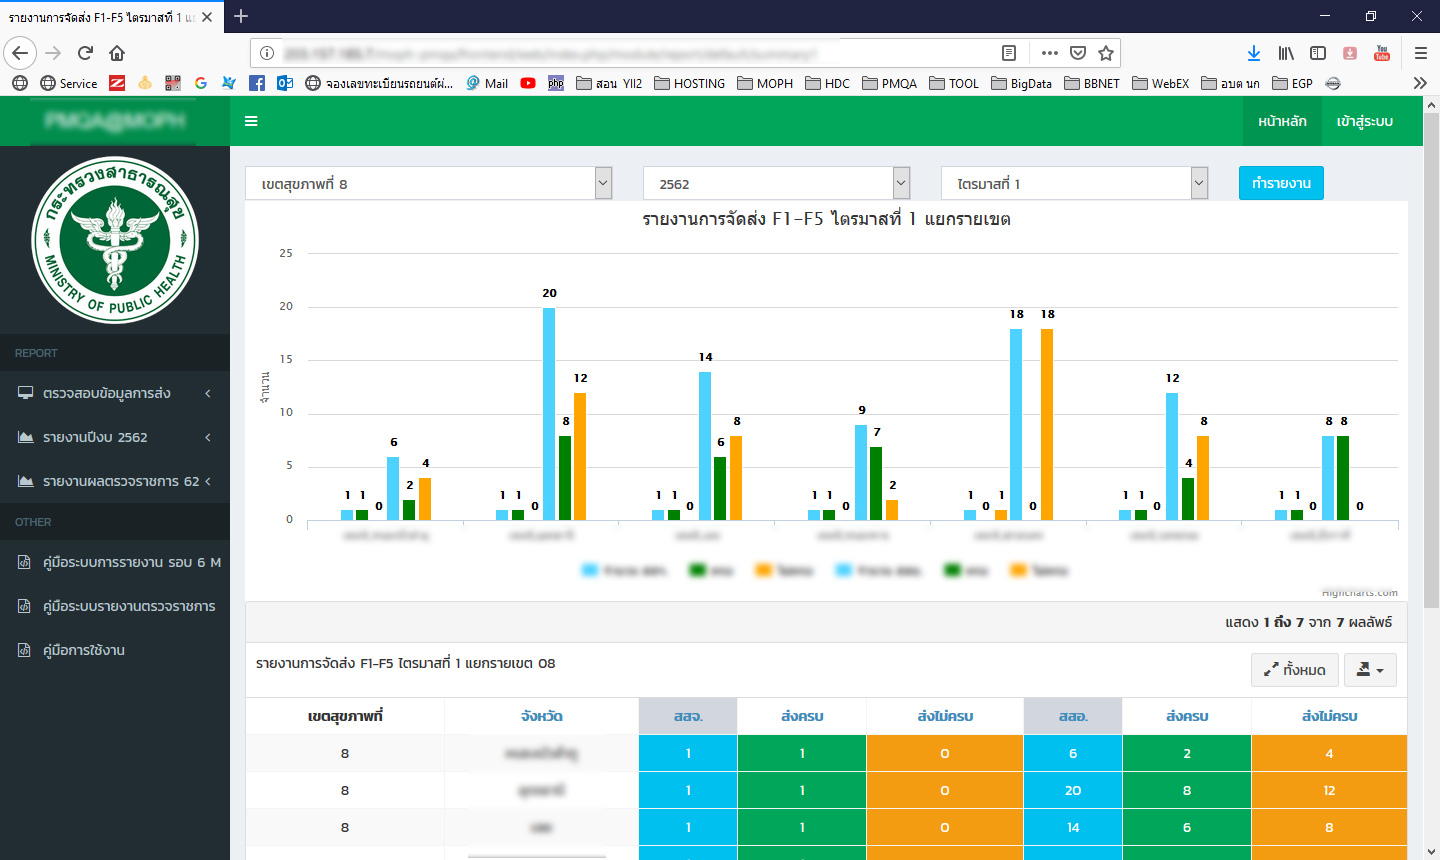
Task: Open the PMQA bookmarks folder
Action: coord(889,83)
